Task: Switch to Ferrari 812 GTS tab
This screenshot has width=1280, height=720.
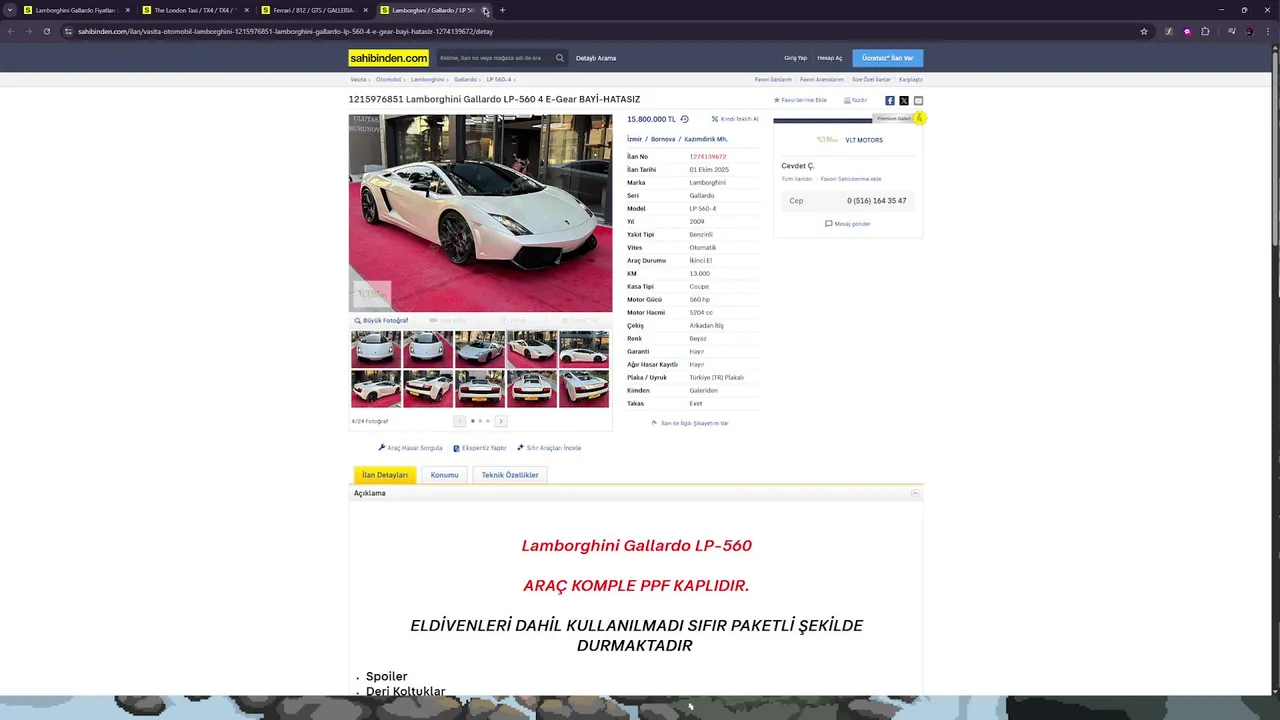Action: click(315, 10)
